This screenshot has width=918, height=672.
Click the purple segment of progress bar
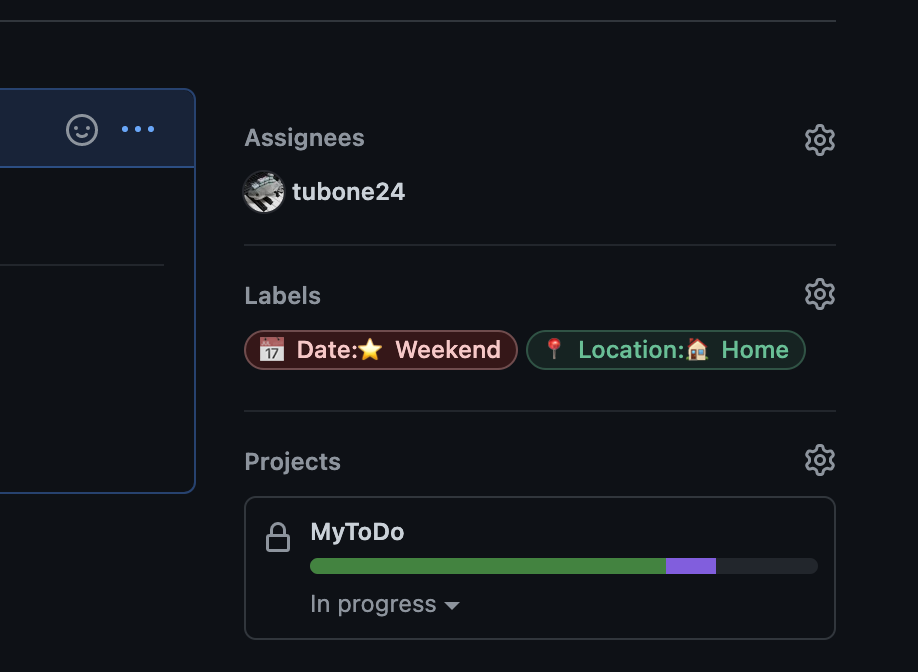click(690, 566)
